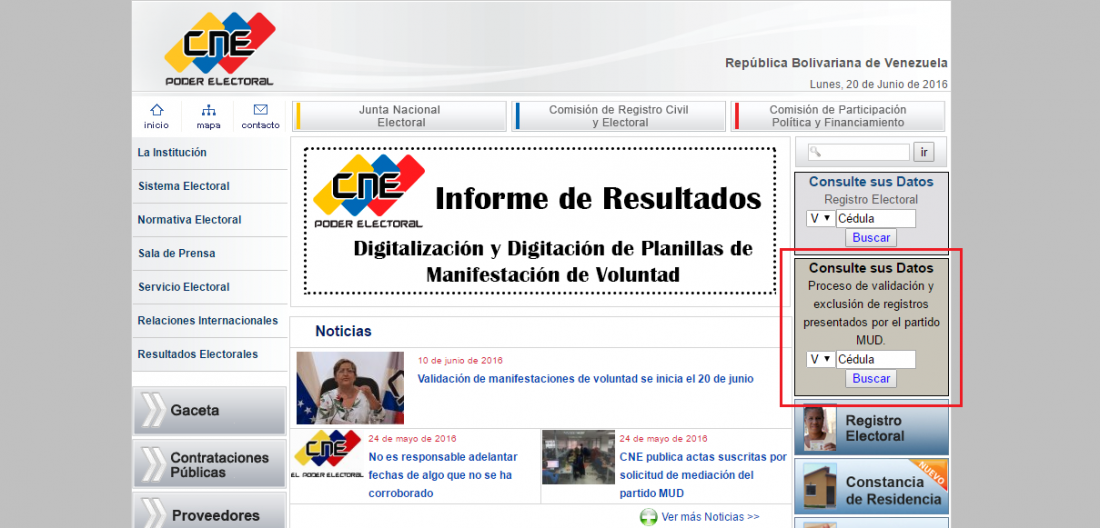Click the date Lunes, 20 de Junio de 2016

coord(878,84)
